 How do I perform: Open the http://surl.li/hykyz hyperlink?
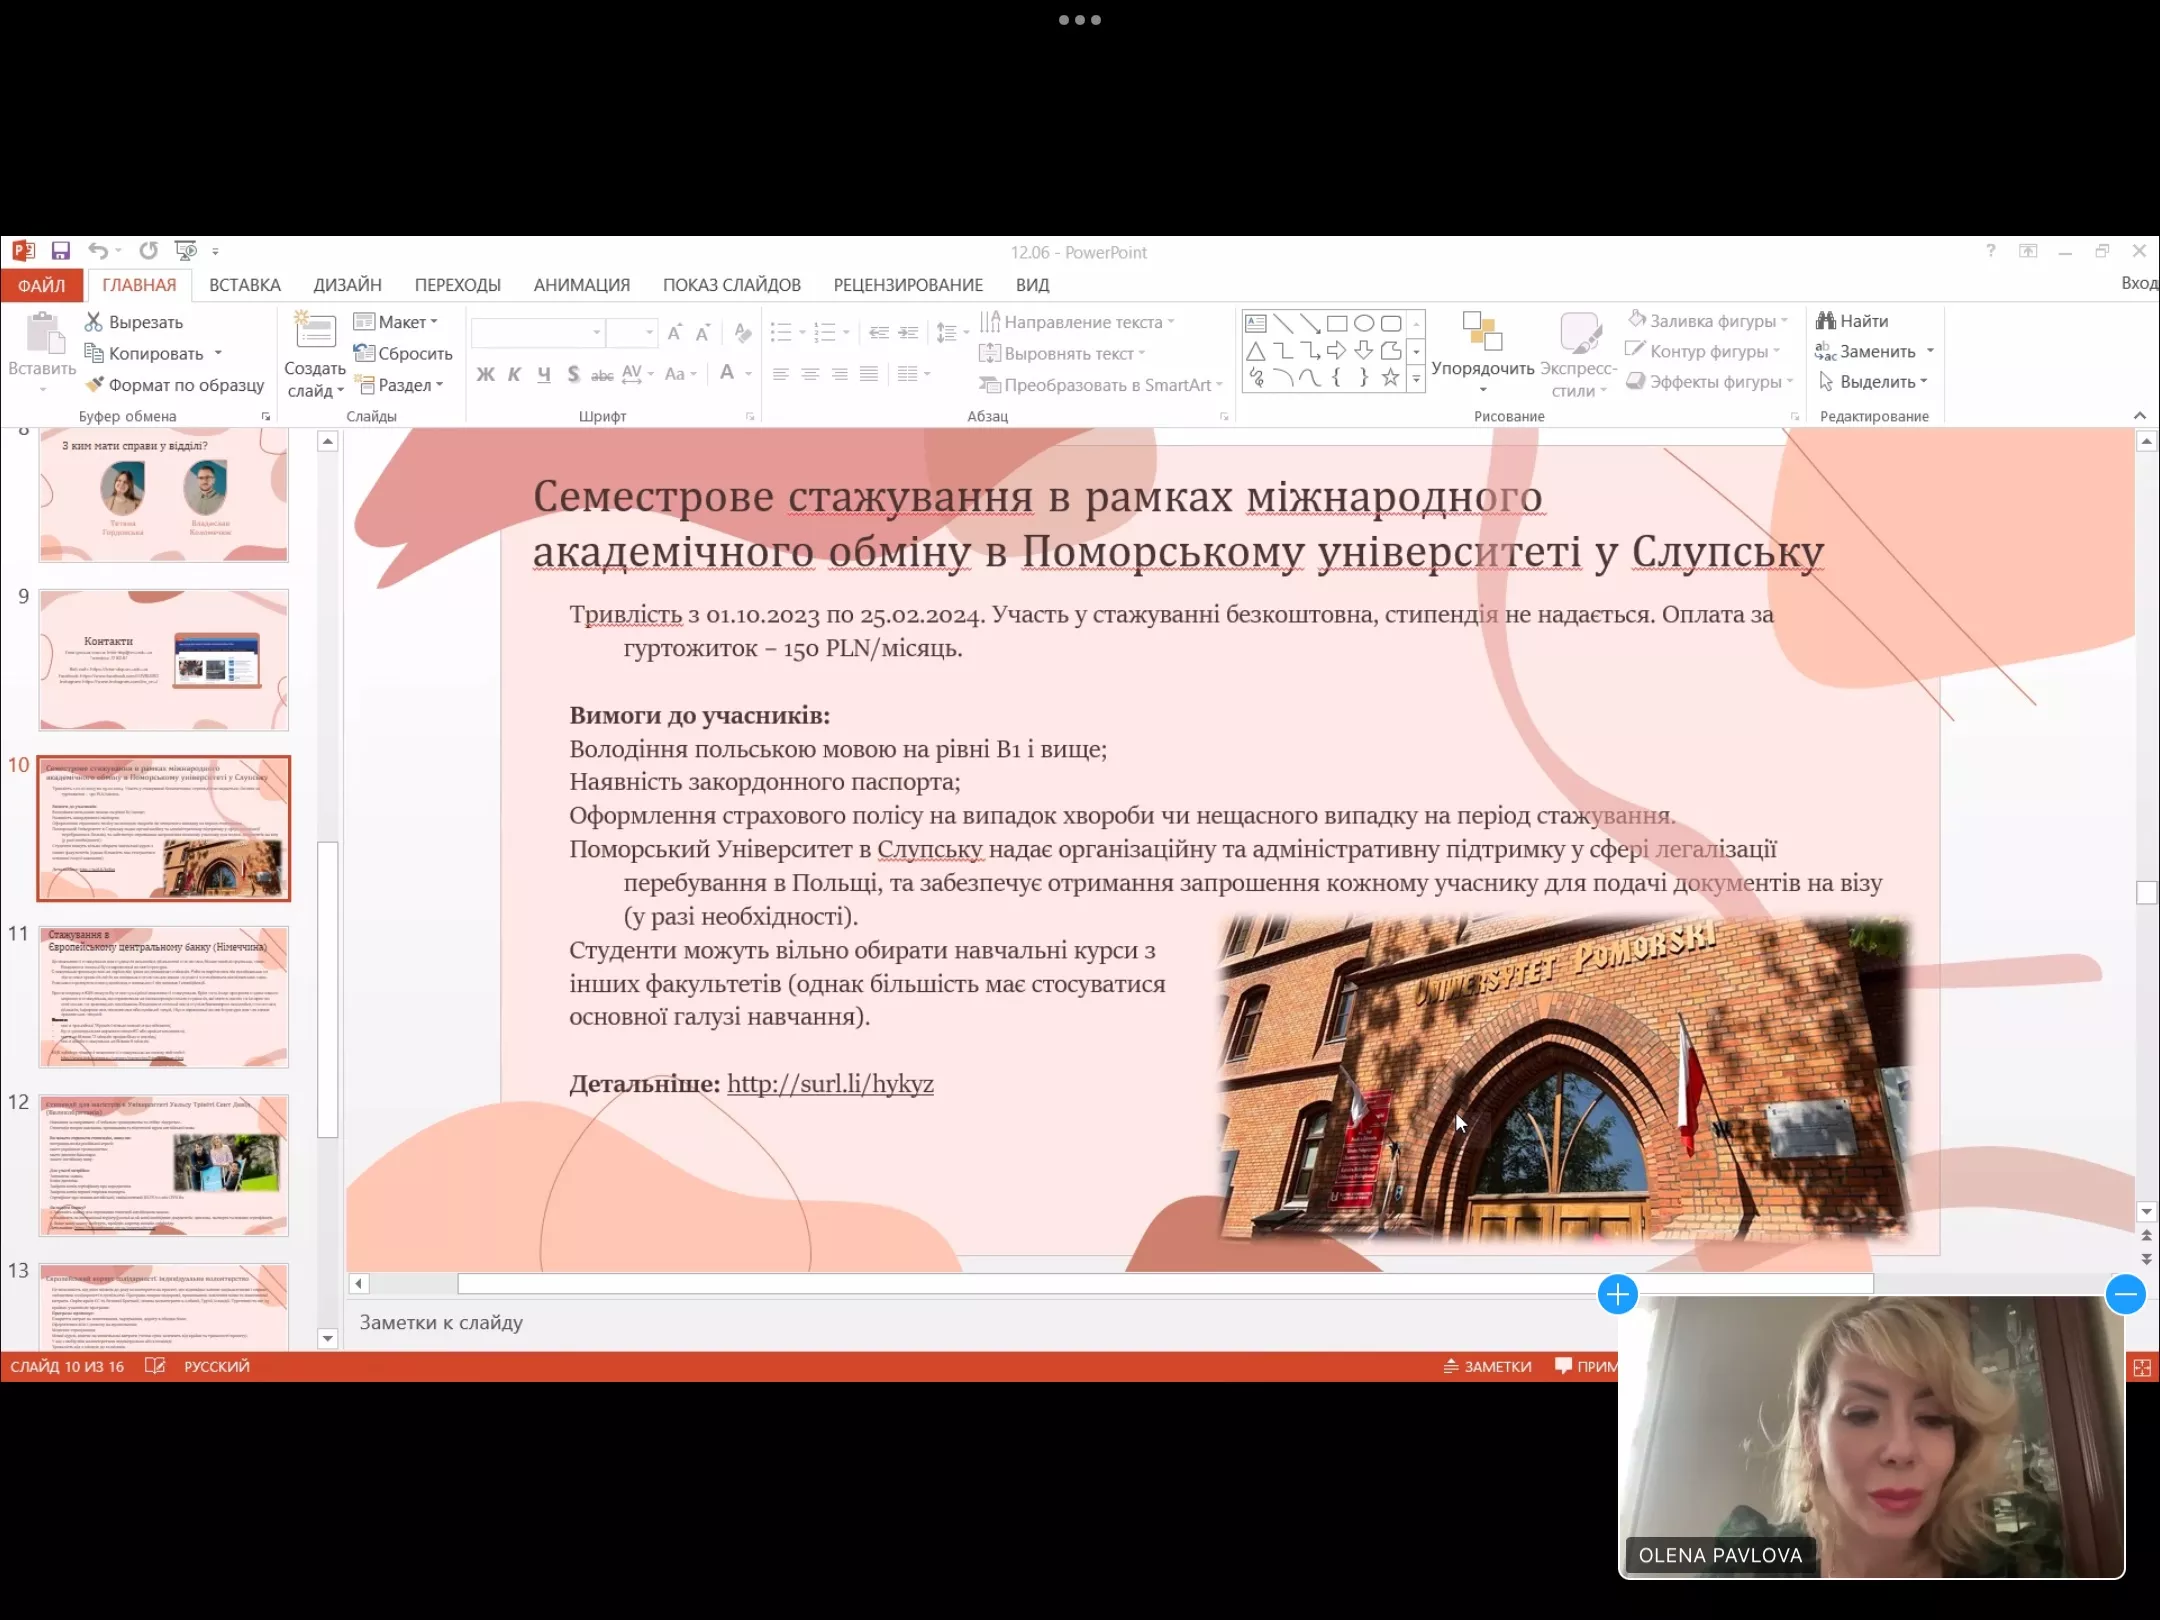pos(830,1083)
